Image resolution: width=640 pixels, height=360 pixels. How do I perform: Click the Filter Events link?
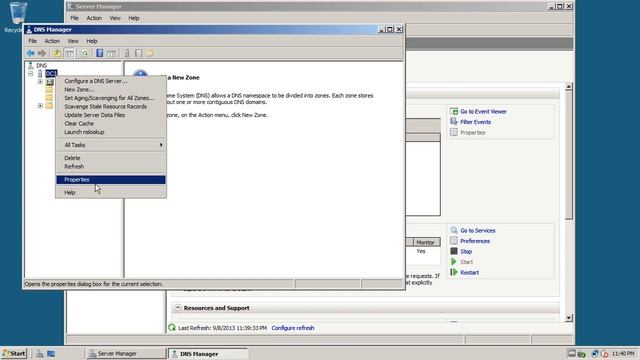click(476, 122)
